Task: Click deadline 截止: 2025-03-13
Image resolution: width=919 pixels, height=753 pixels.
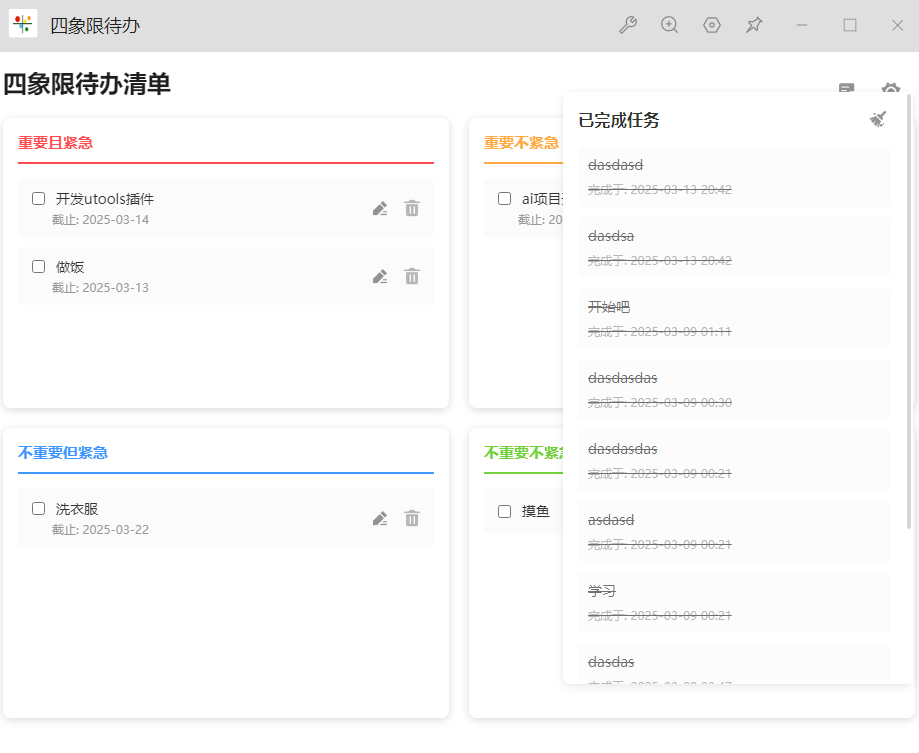Action: 100,288
